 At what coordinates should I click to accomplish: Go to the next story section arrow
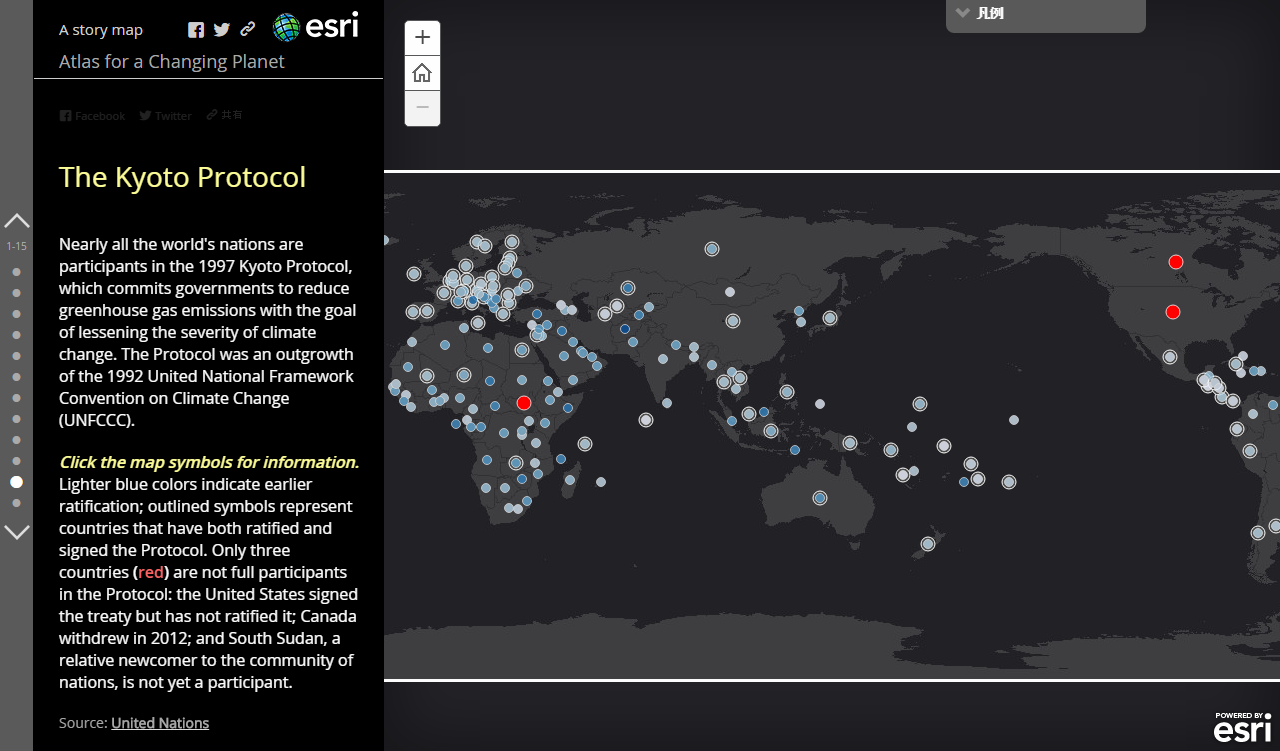pos(17,532)
